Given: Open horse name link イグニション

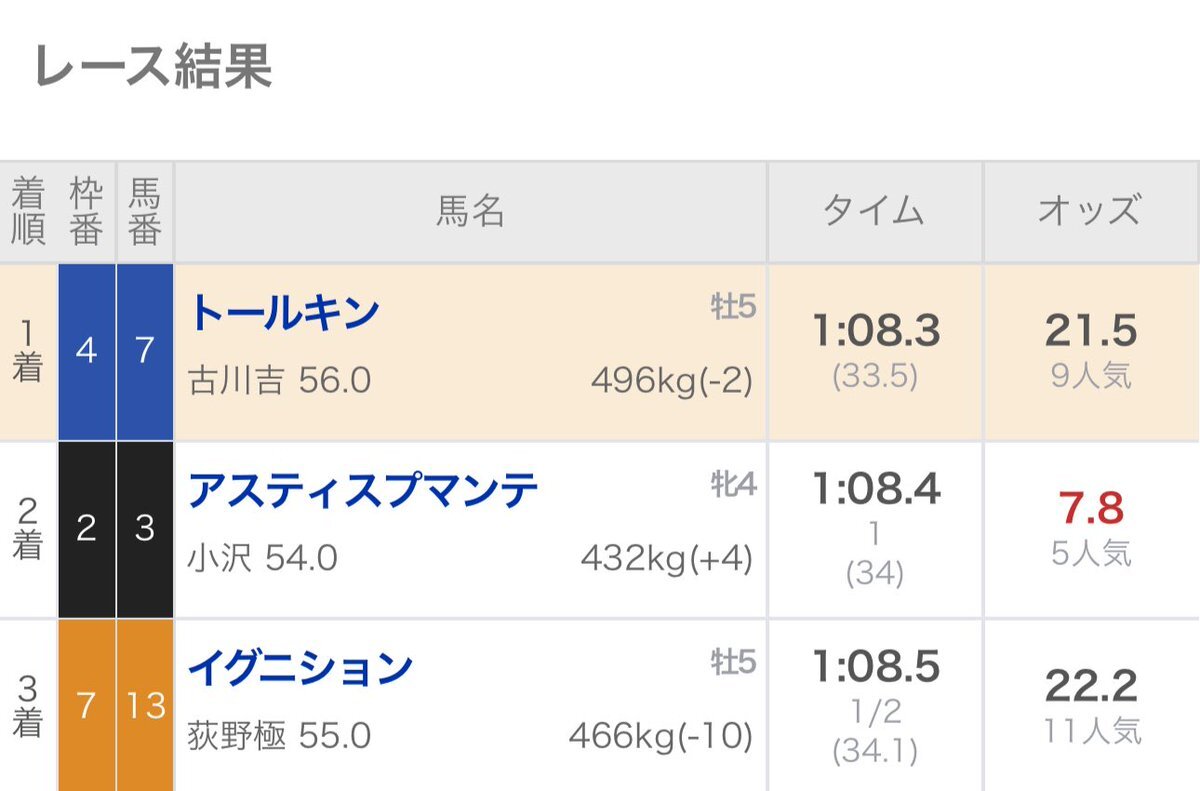Looking at the screenshot, I should click(301, 667).
